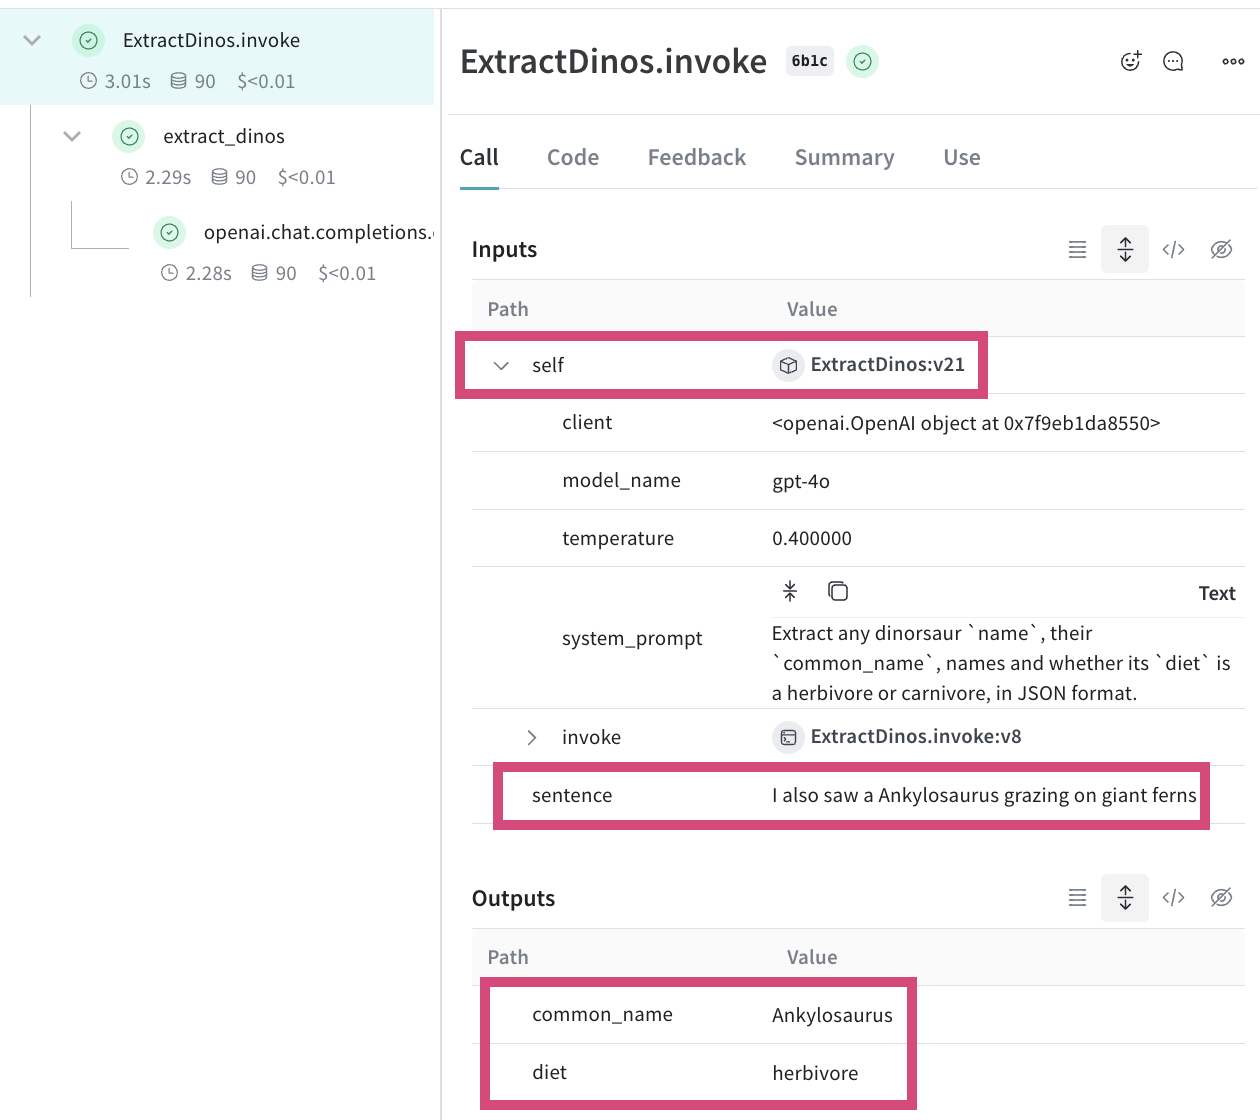Click the gpt-4o model_name value
Screen dimensions: 1260x1120
click(801, 481)
